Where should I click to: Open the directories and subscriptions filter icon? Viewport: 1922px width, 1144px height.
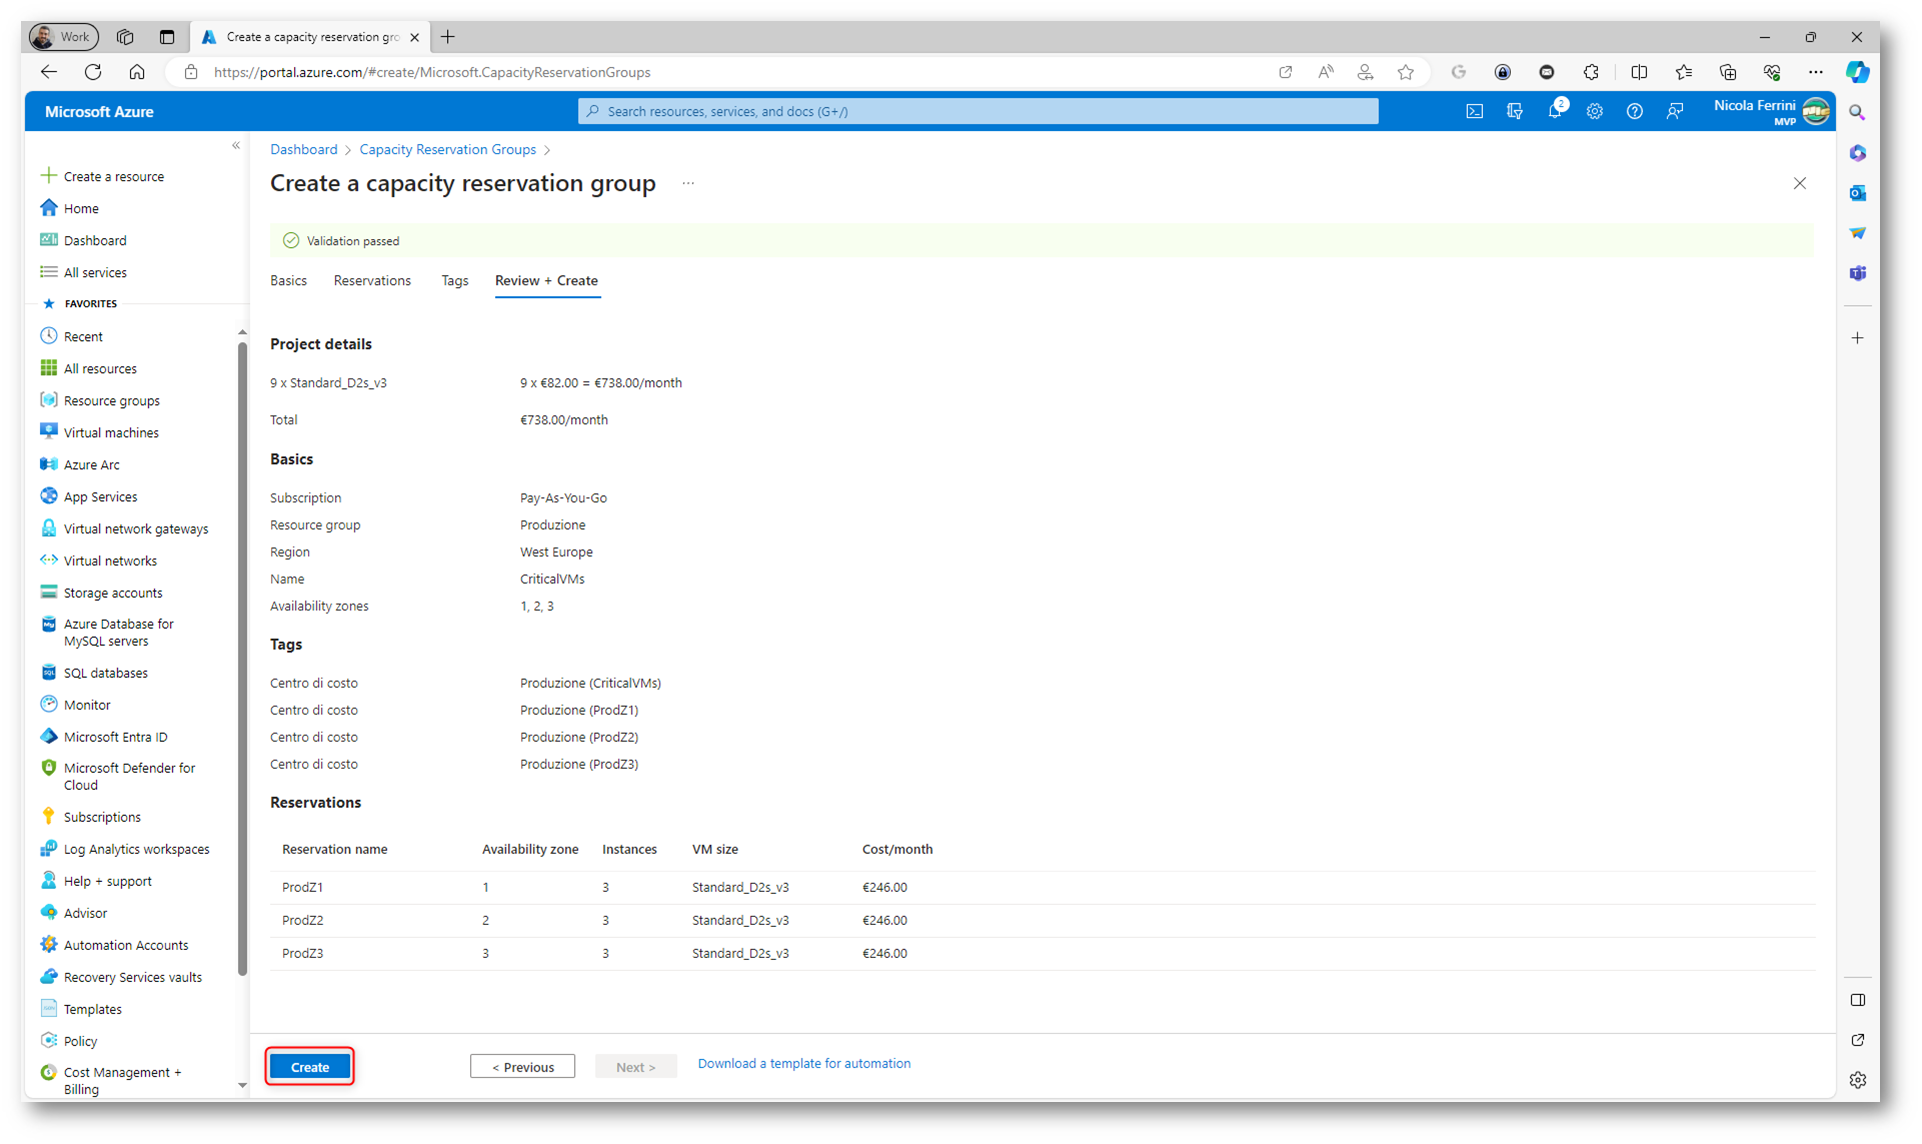(x=1514, y=112)
